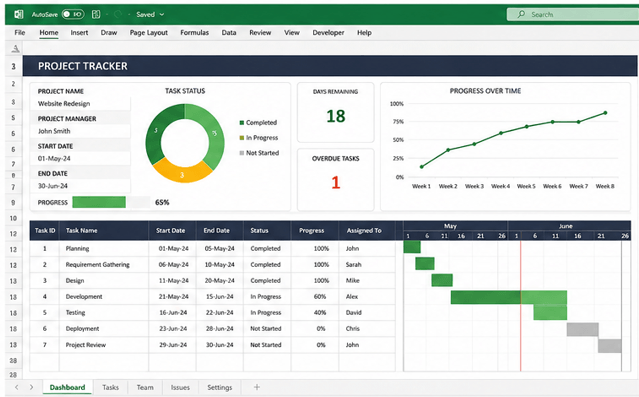The width and height of the screenshot is (639, 397).
Task: Switch to the Tasks sheet tab
Action: 110,387
